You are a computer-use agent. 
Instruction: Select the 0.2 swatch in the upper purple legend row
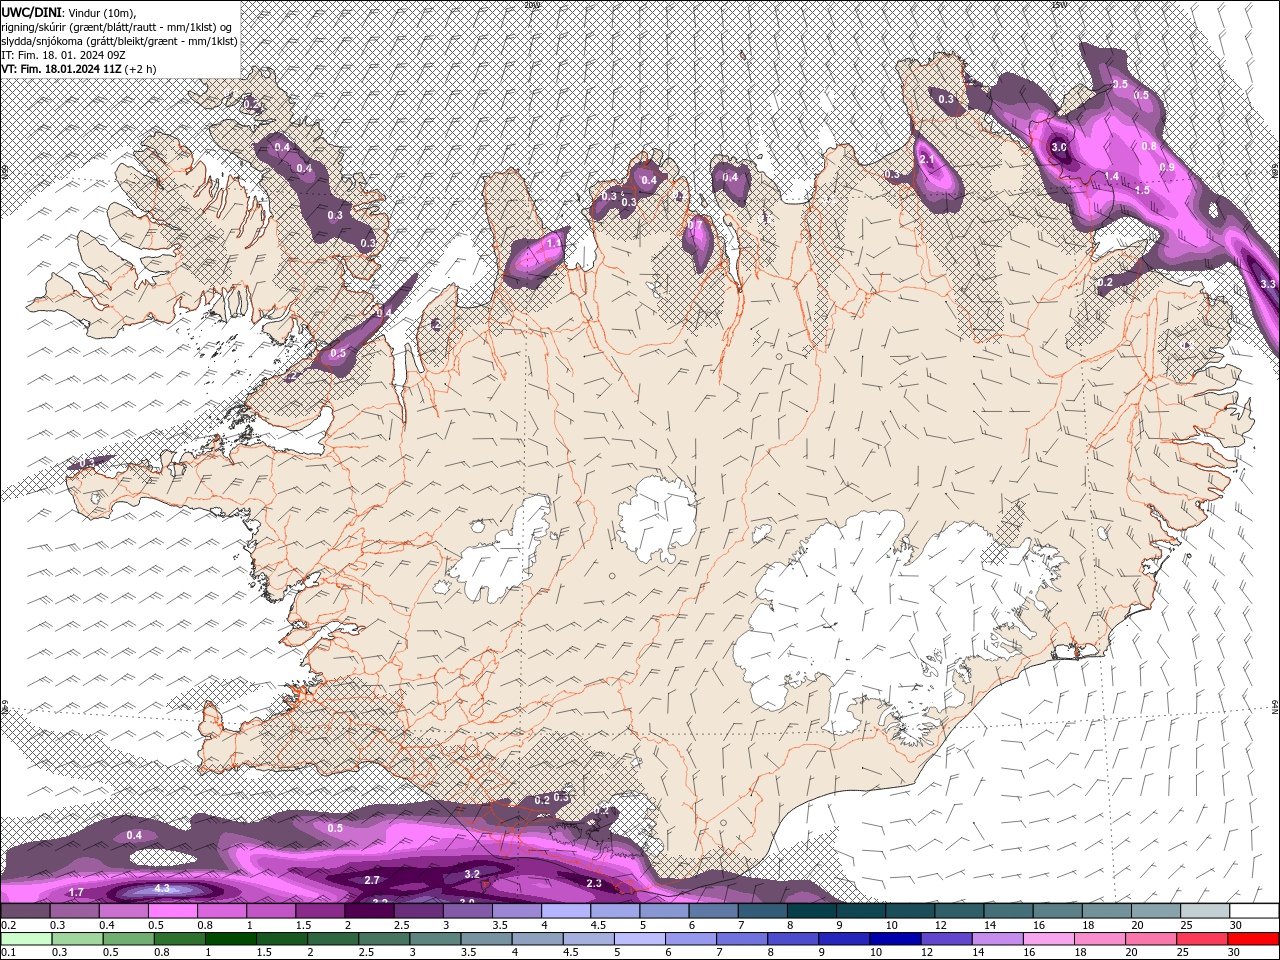click(25, 911)
